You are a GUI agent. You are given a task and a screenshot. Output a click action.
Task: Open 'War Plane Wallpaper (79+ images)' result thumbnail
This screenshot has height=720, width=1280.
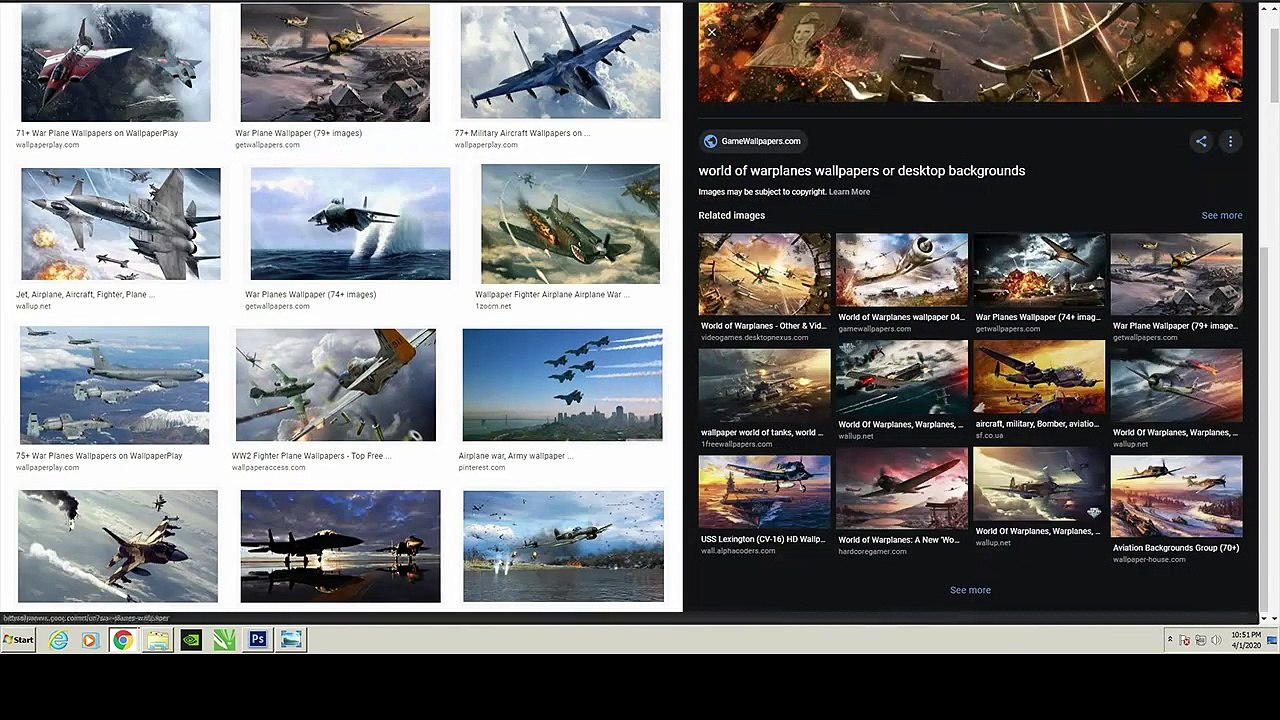[335, 63]
